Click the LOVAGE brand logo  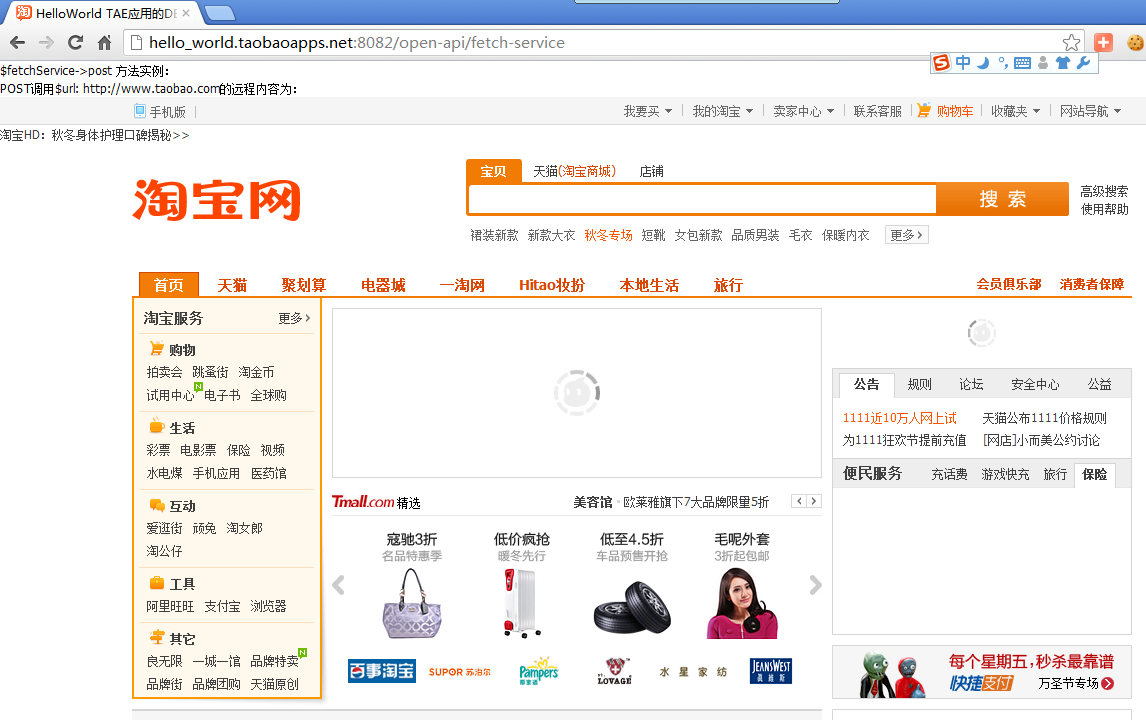(615, 671)
